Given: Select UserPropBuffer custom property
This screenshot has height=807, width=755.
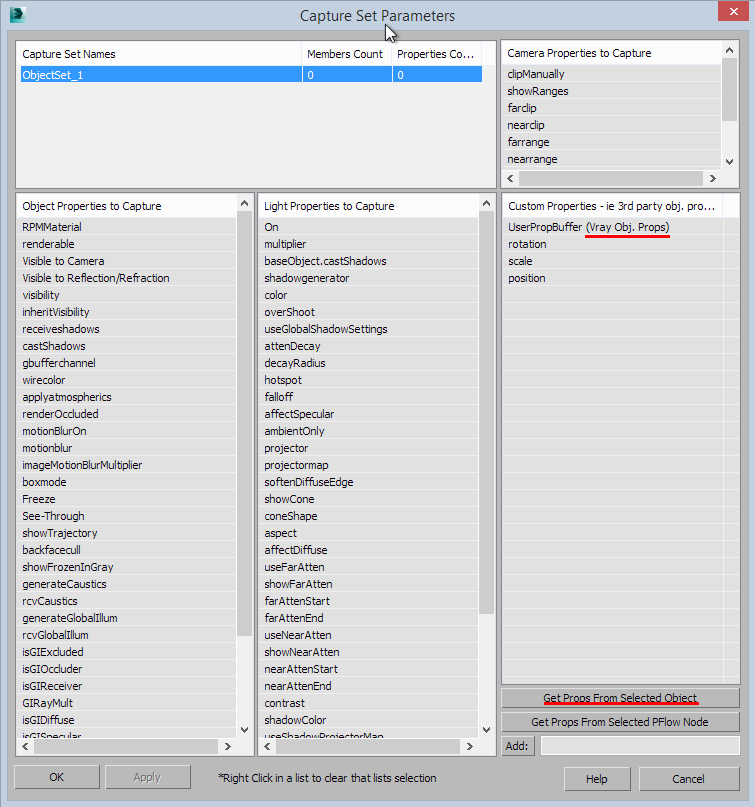Looking at the screenshot, I should click(588, 227).
